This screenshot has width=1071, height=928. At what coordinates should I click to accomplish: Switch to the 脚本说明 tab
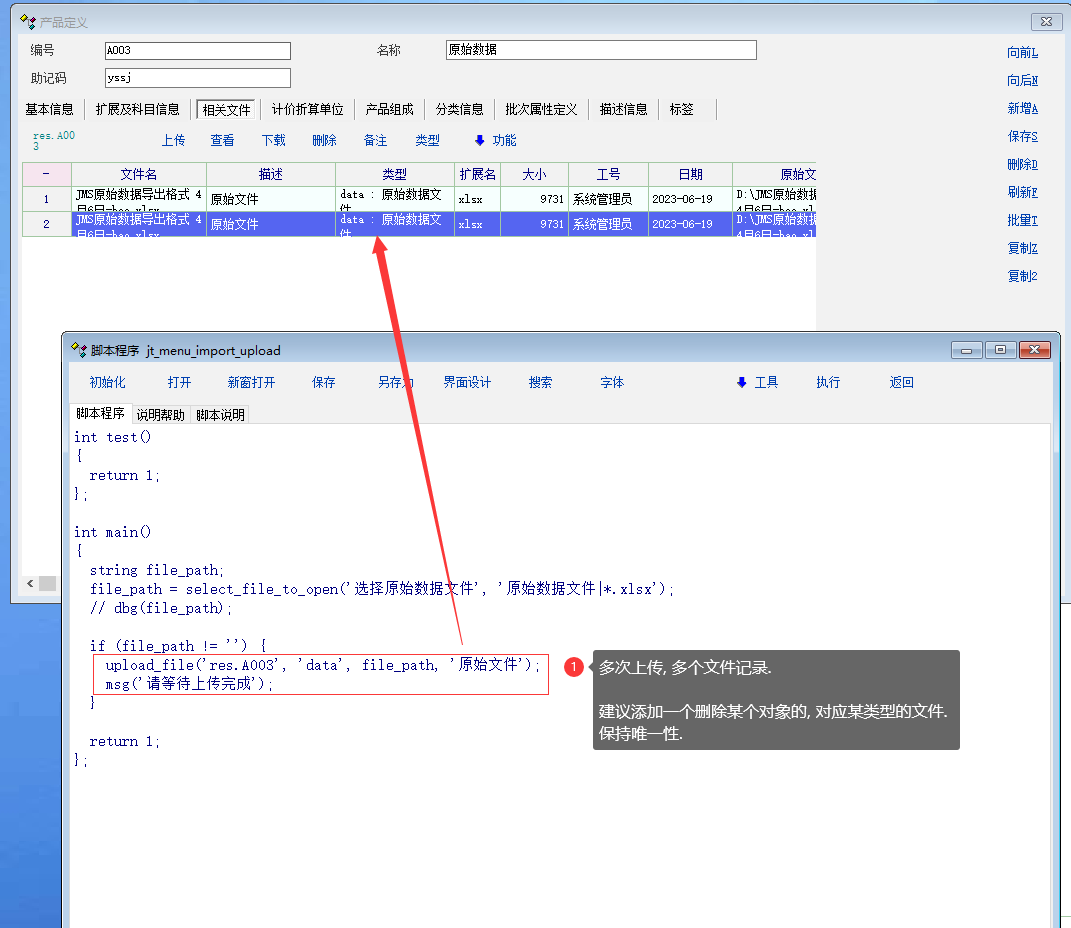(x=220, y=414)
